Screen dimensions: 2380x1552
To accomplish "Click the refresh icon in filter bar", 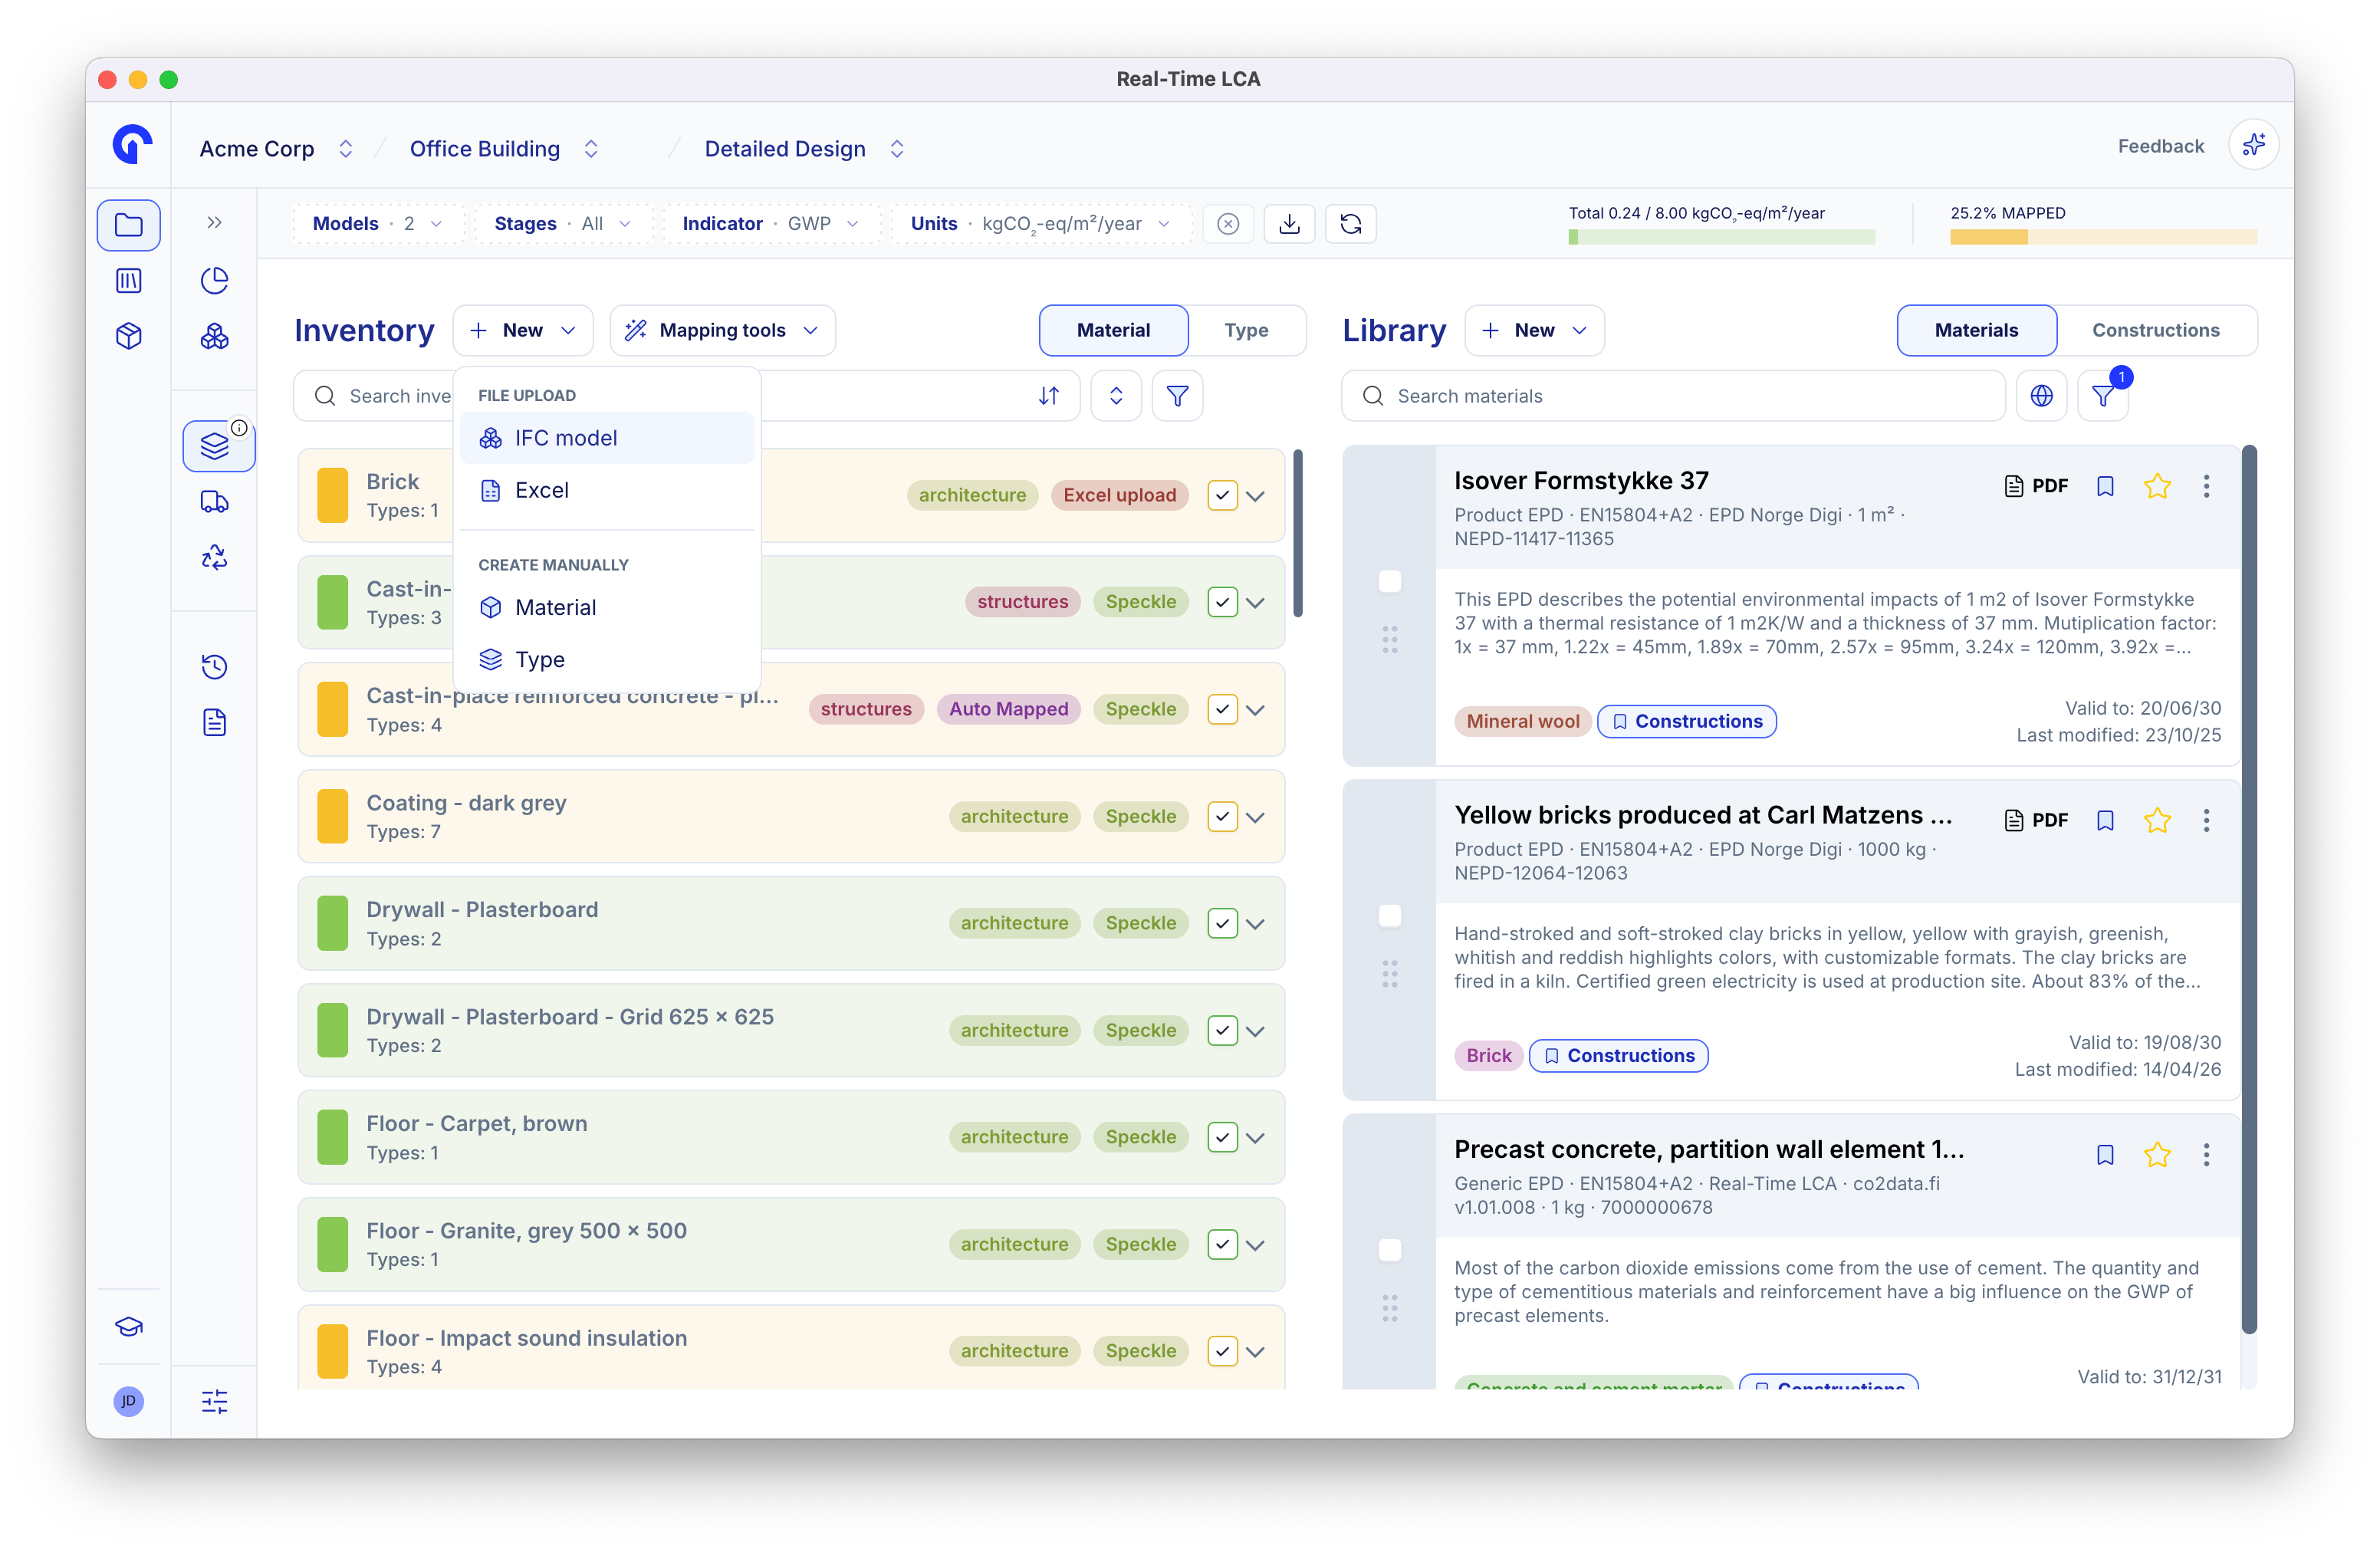I will pyautogui.click(x=1351, y=224).
